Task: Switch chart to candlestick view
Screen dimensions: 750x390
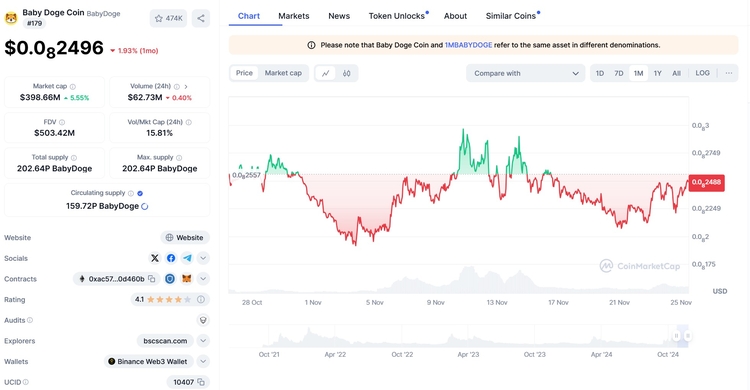Action: click(347, 73)
